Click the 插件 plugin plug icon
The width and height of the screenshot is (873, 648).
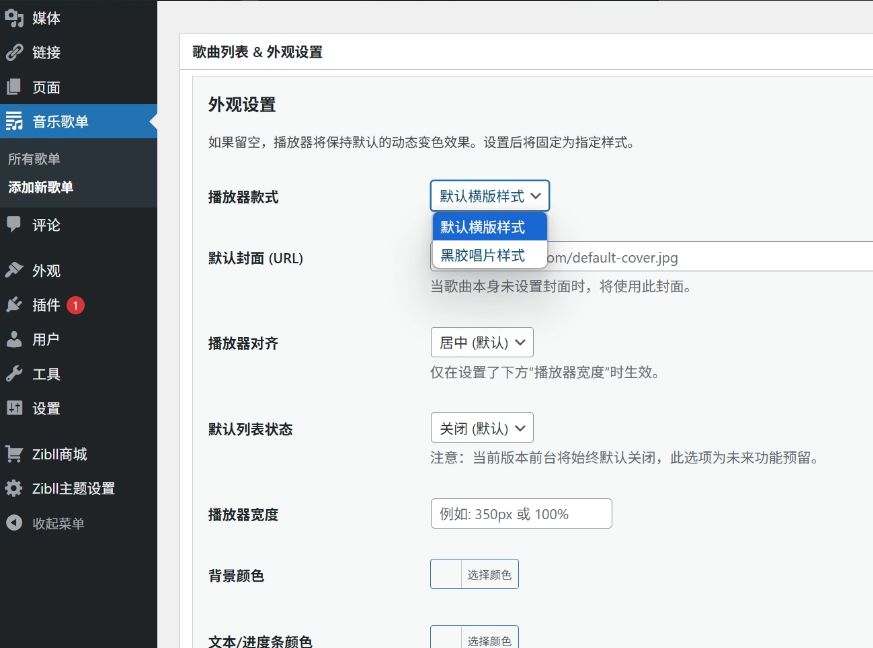[14, 305]
